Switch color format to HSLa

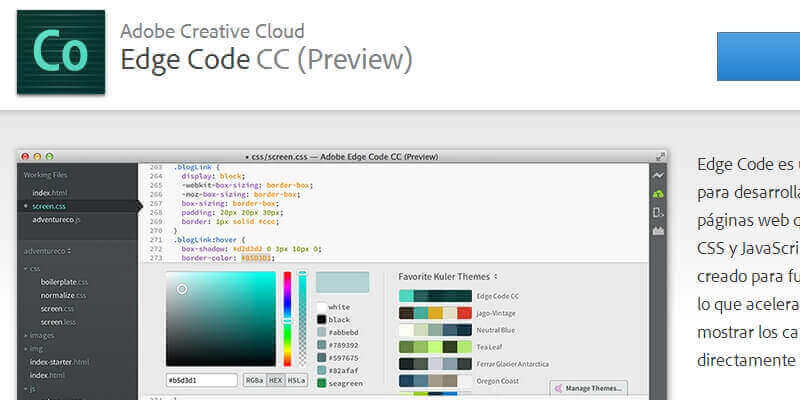coord(297,380)
